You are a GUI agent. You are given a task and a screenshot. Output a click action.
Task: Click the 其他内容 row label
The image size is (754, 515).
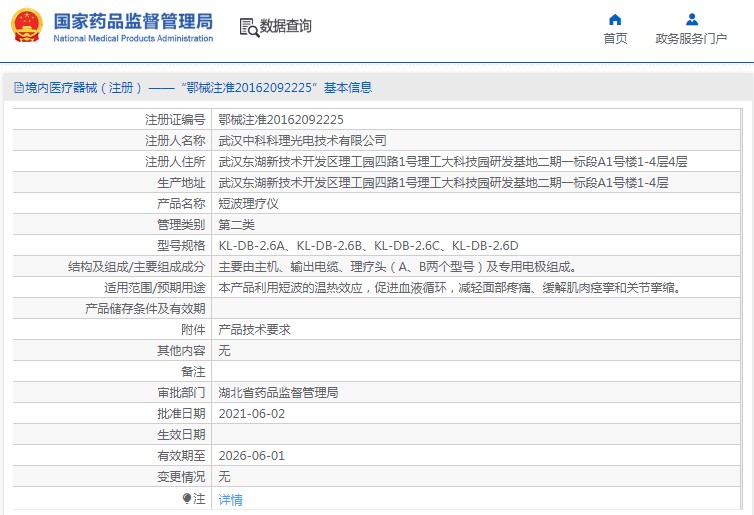pyautogui.click(x=181, y=351)
